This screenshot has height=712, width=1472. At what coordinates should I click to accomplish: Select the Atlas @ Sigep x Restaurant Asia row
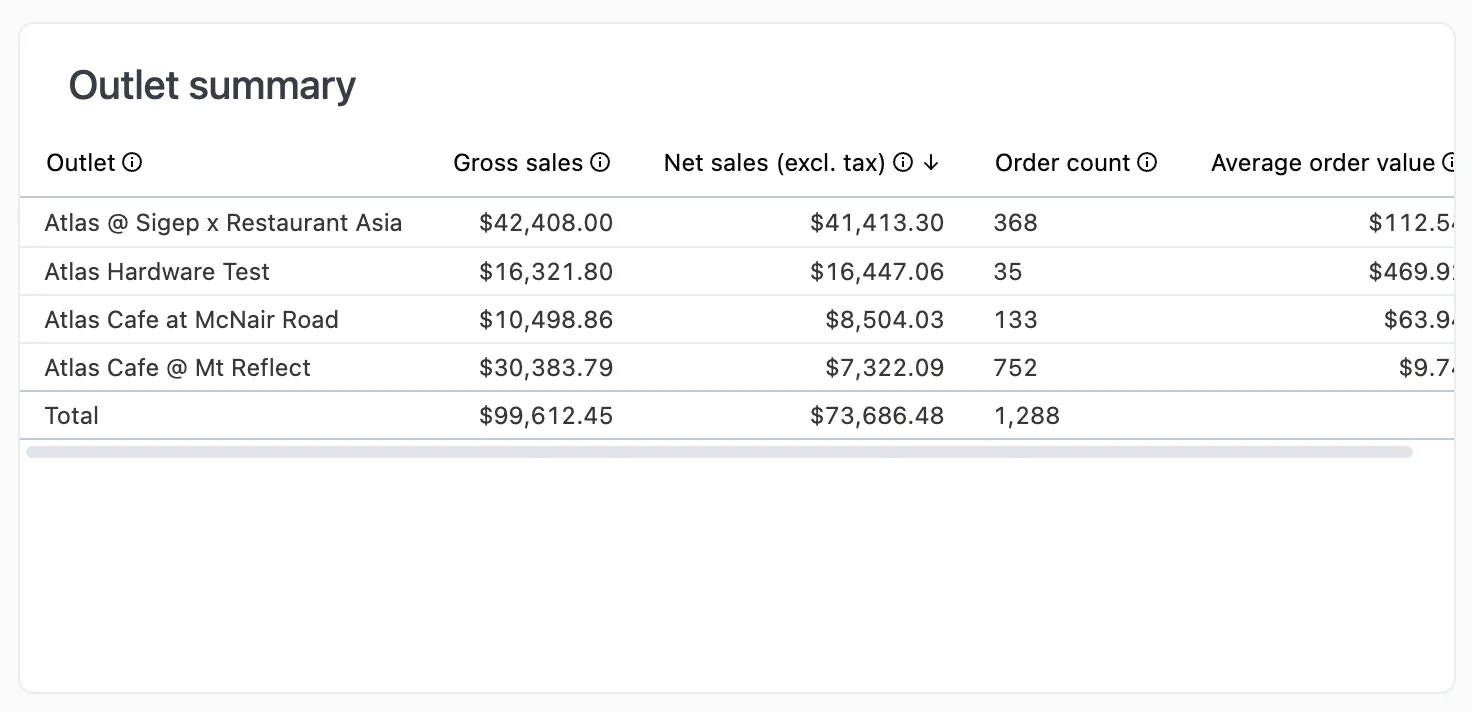pyautogui.click(x=223, y=222)
